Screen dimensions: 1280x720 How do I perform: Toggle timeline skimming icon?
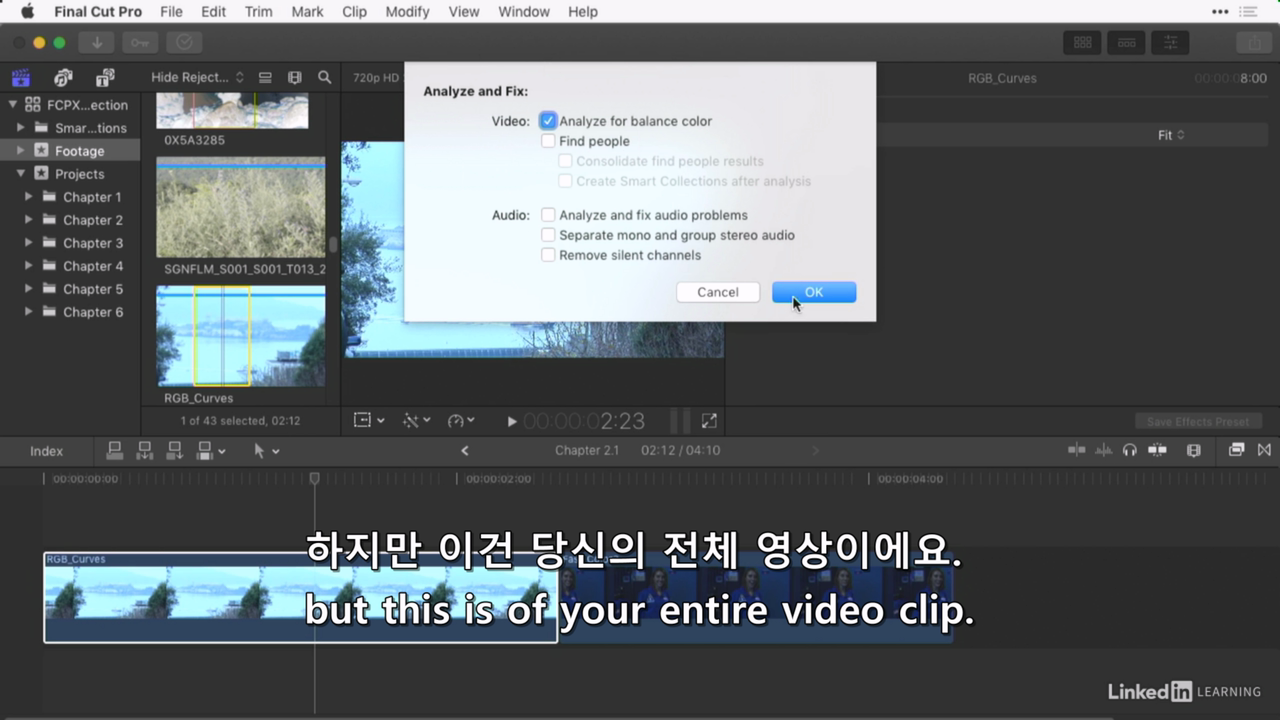(x=1077, y=450)
